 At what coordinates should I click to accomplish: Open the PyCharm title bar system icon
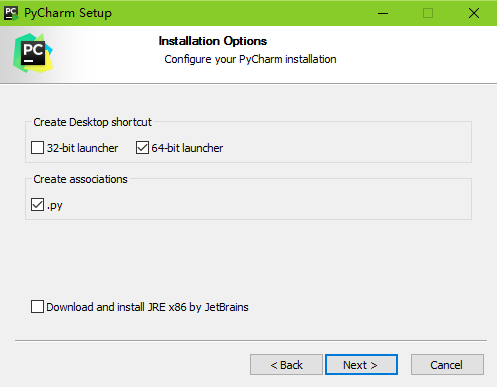click(x=11, y=13)
